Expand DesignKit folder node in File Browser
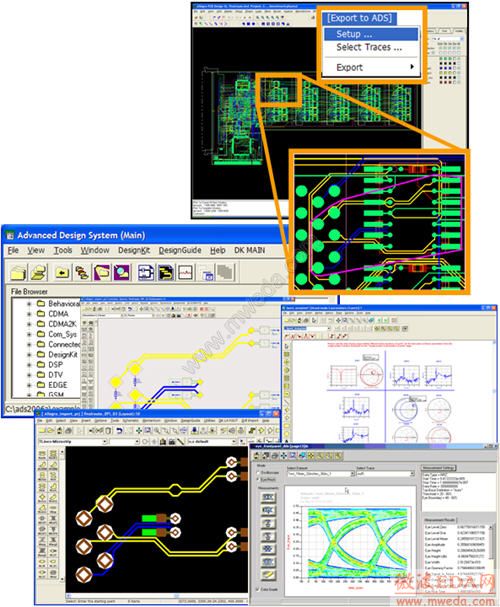This screenshot has height=607, width=500. [29, 355]
